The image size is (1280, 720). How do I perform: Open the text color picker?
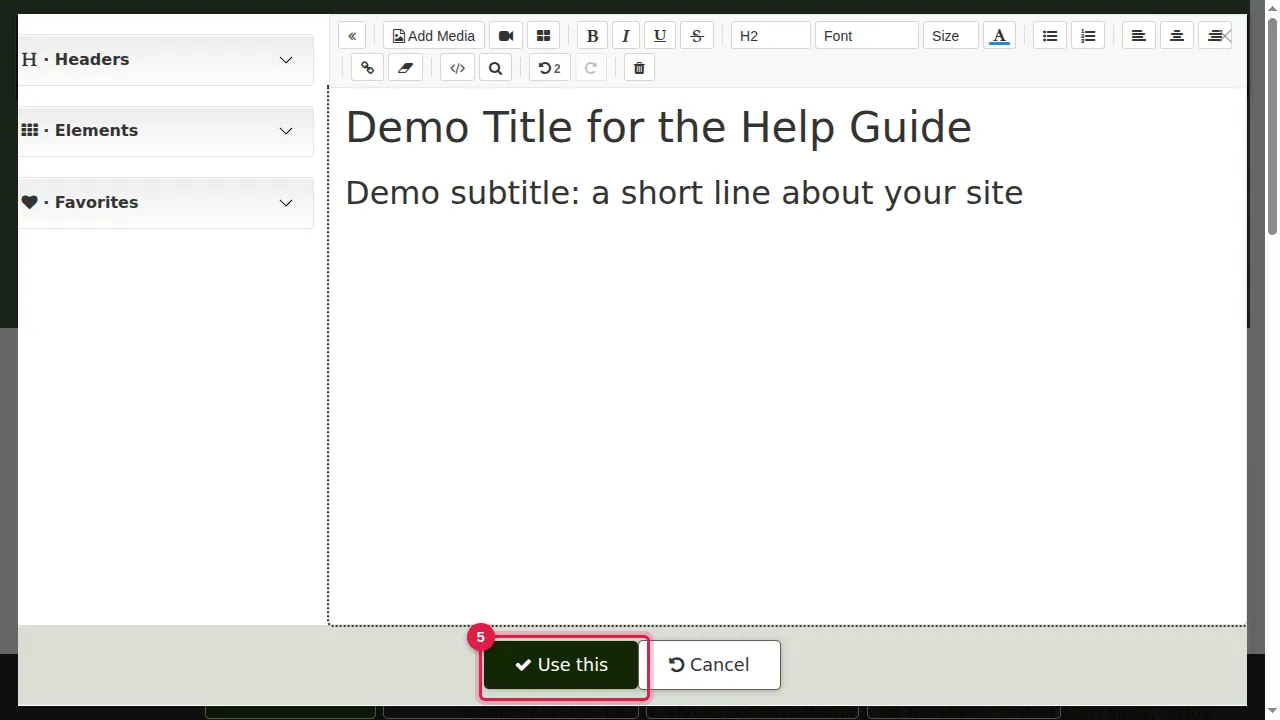999,36
